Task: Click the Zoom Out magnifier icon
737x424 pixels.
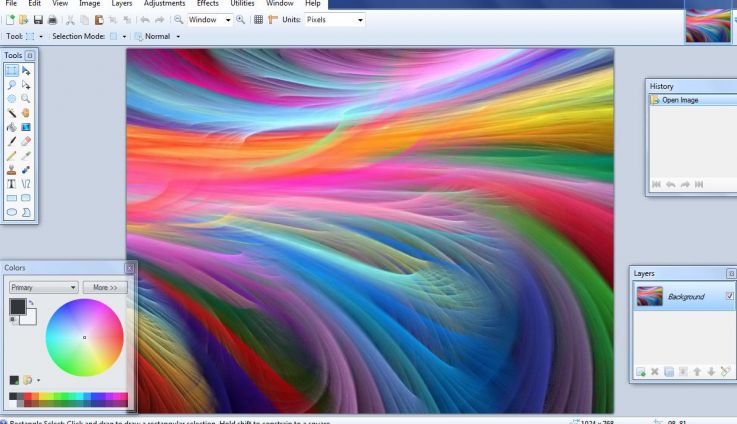Action: point(179,20)
